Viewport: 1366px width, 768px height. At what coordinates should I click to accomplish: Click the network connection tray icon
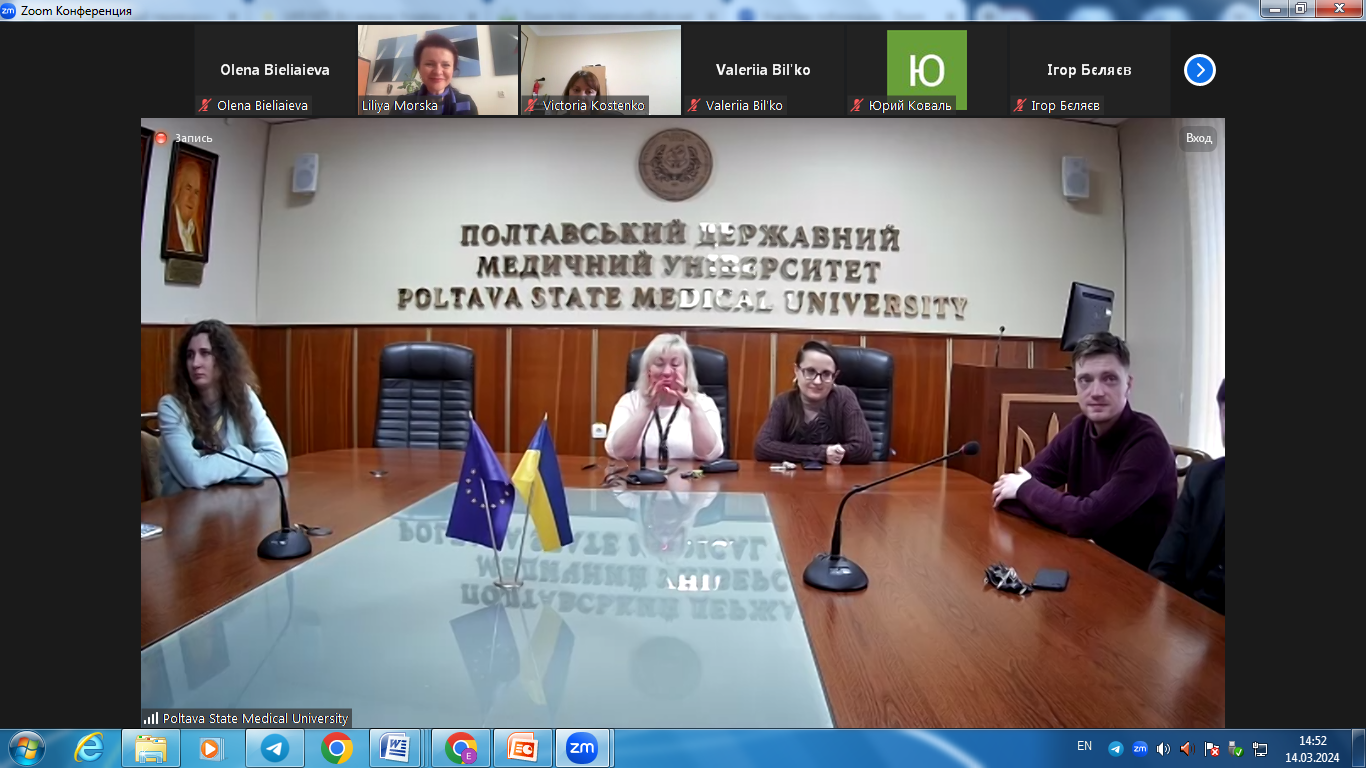(1260, 748)
